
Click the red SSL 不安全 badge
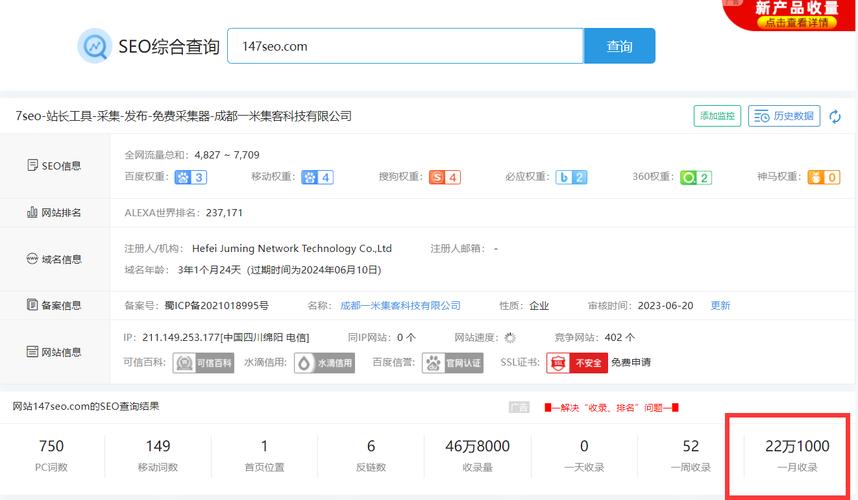[x=577, y=363]
